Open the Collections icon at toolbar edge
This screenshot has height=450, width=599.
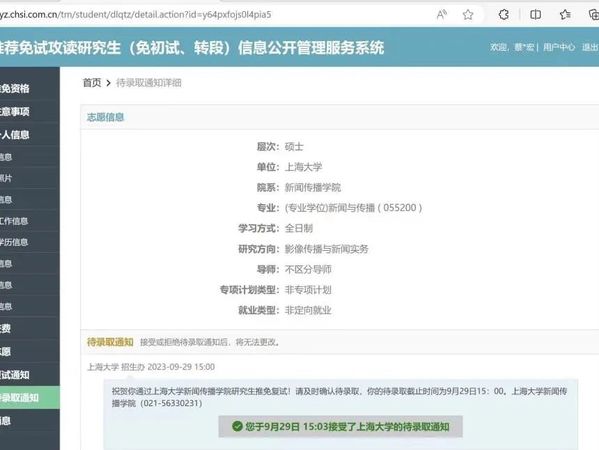pos(594,15)
